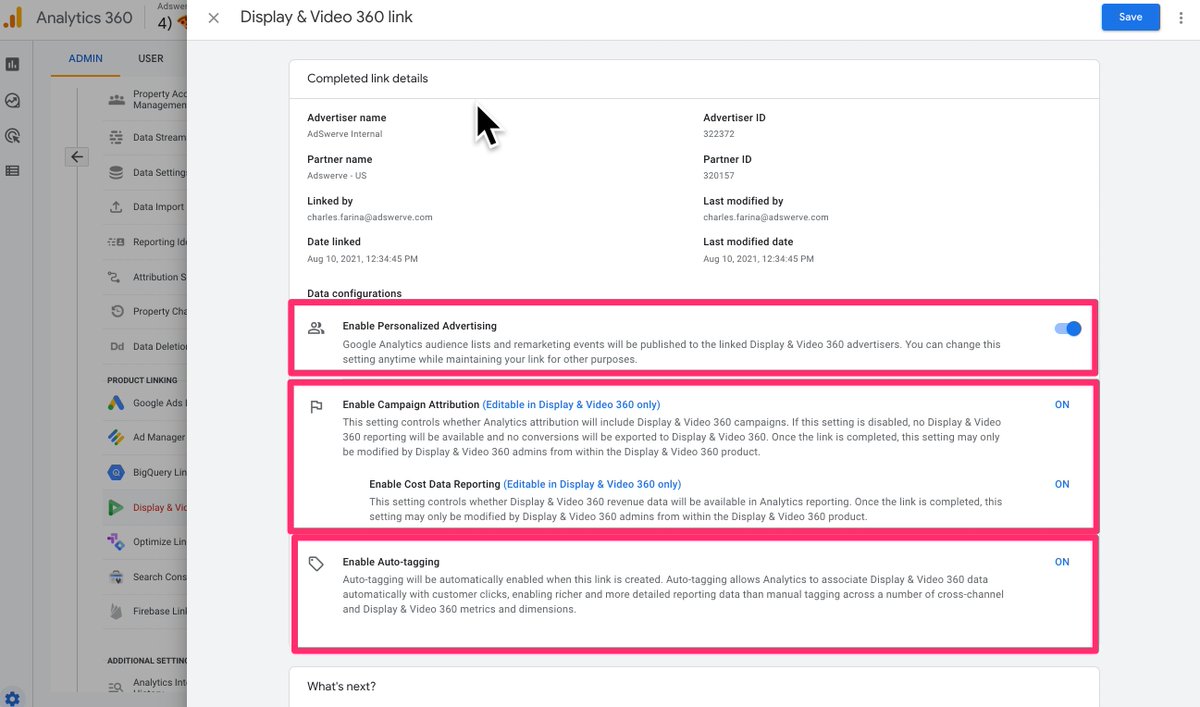Viewport: 1200px width, 707px height.
Task: Click advertiser name value AdSwerve Internal
Action: 345,134
